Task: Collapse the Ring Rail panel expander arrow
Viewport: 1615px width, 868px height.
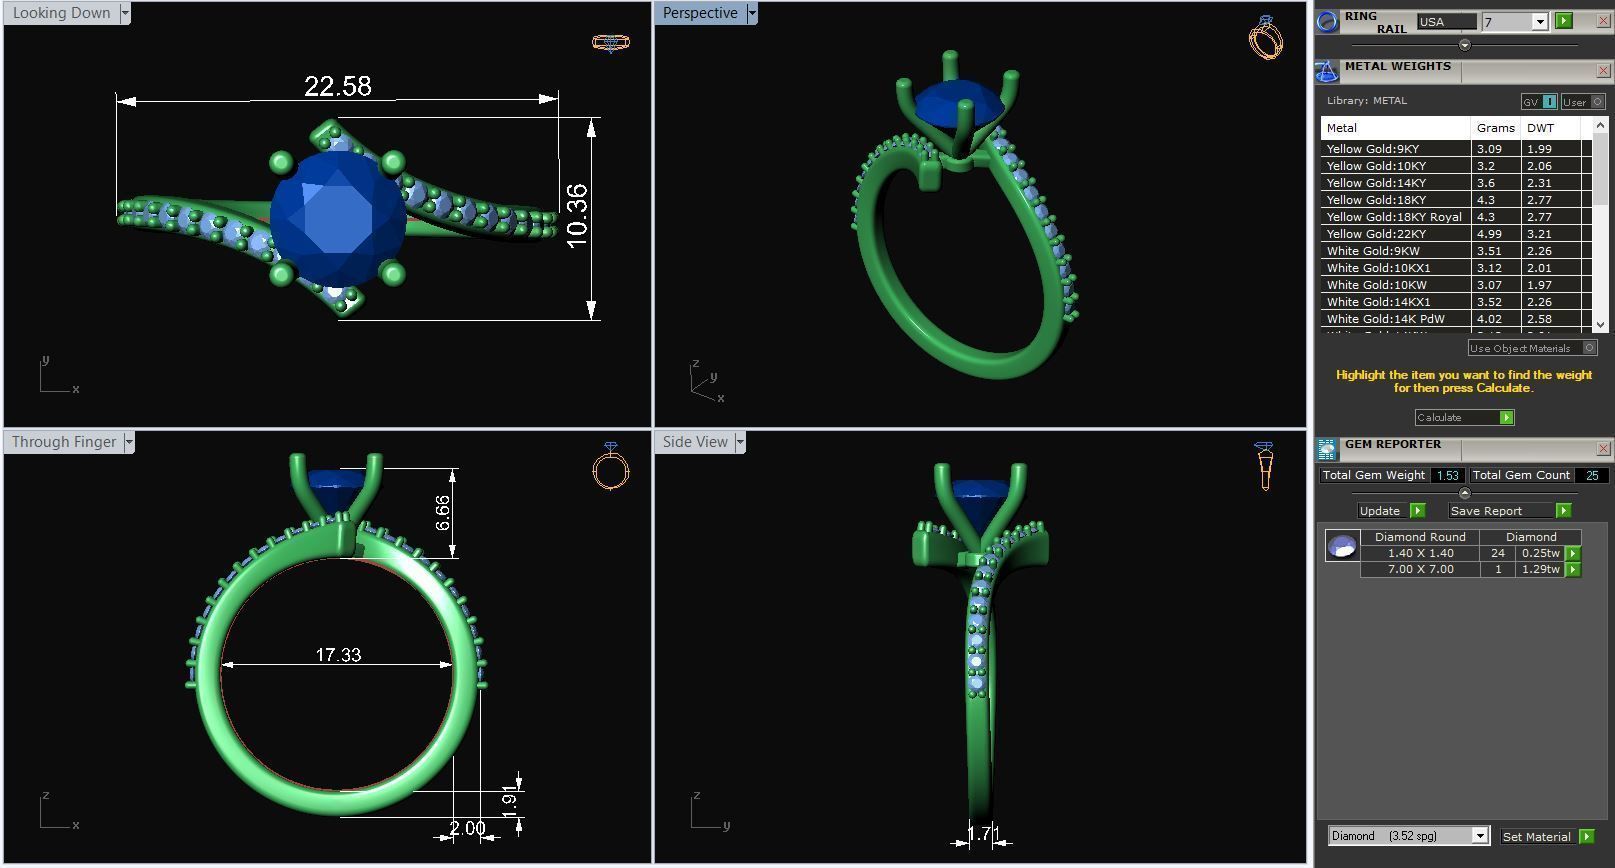Action: click(1465, 45)
